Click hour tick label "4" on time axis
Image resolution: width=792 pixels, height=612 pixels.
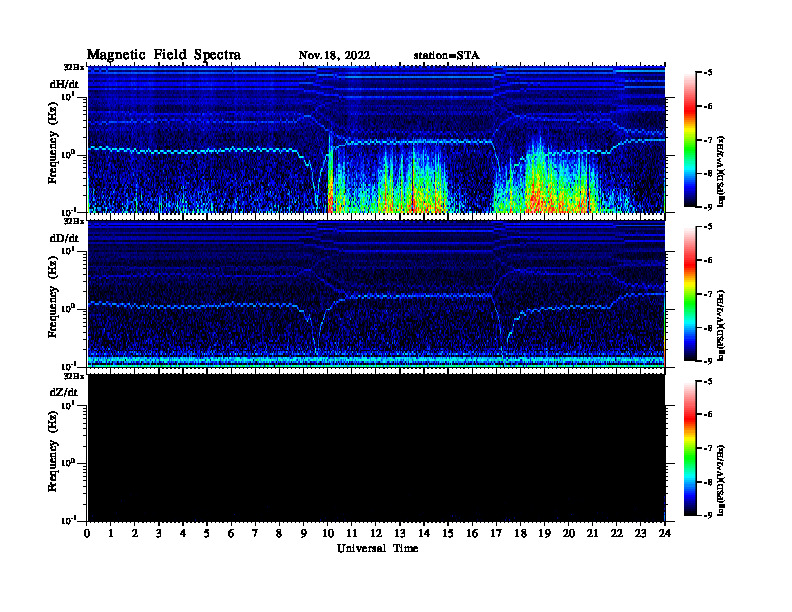click(x=183, y=534)
